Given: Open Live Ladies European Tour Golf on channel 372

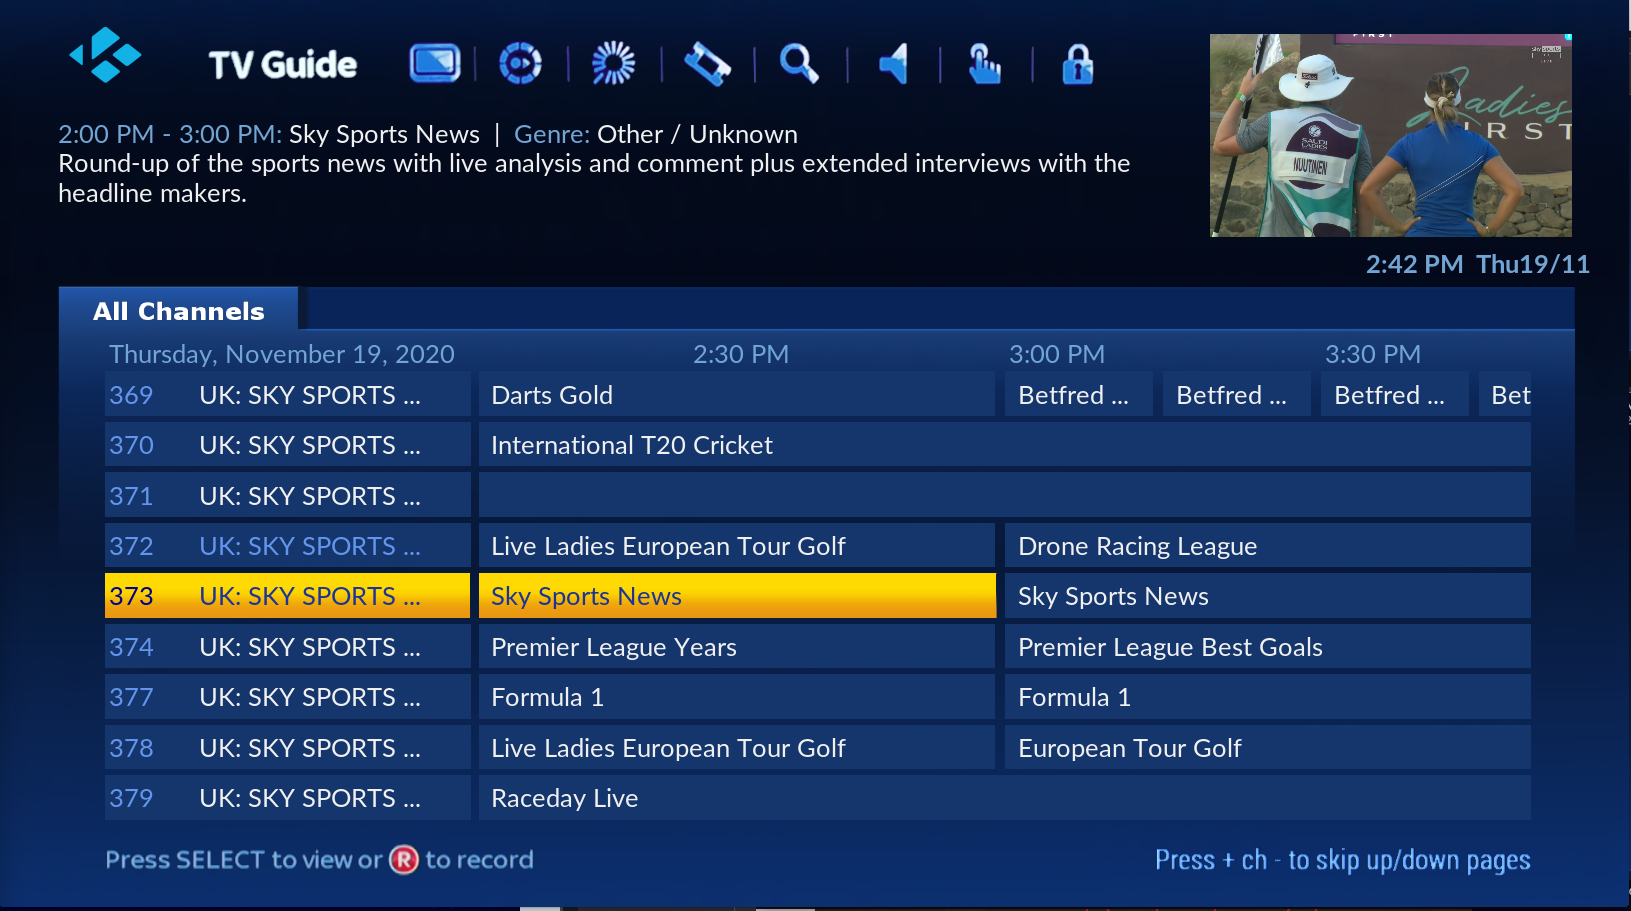Looking at the screenshot, I should 737,546.
